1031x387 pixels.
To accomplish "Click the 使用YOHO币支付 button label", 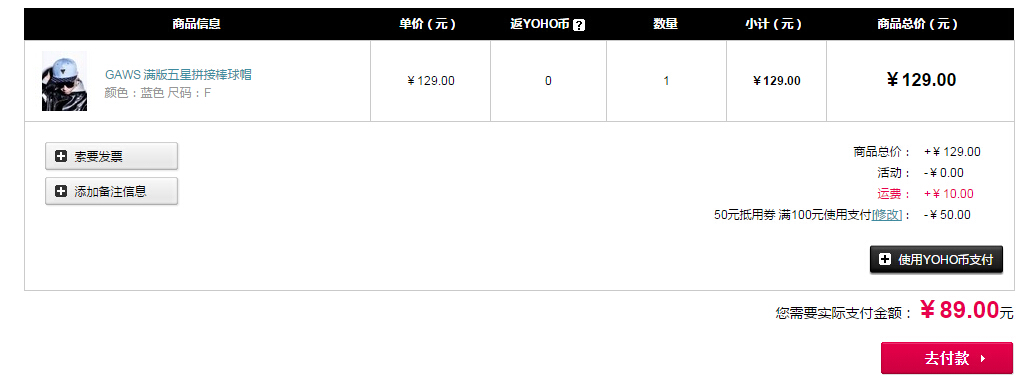I will (x=946, y=260).
